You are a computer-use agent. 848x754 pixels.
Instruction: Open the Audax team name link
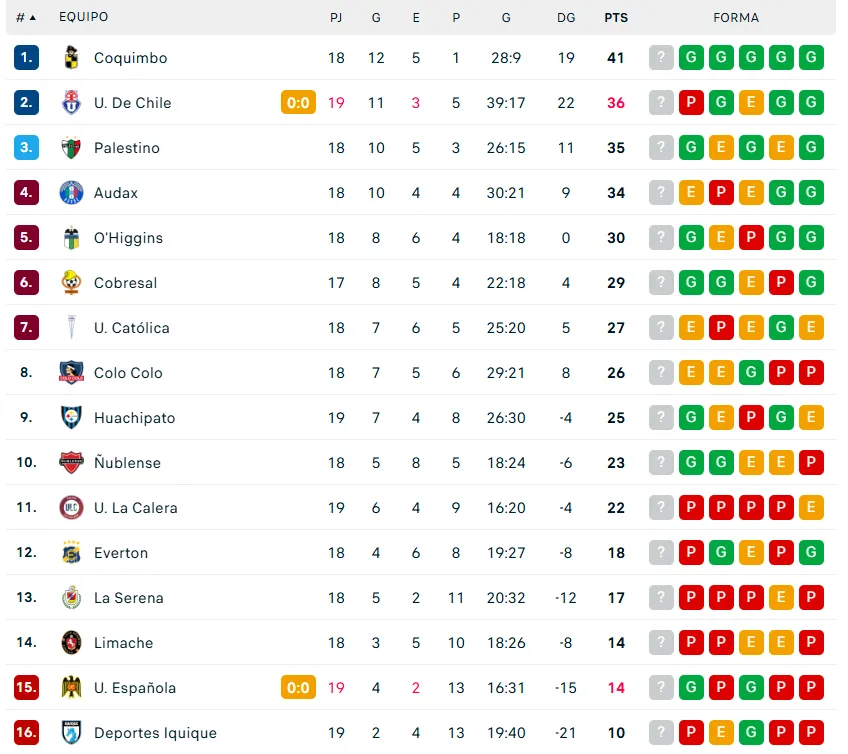coord(116,193)
